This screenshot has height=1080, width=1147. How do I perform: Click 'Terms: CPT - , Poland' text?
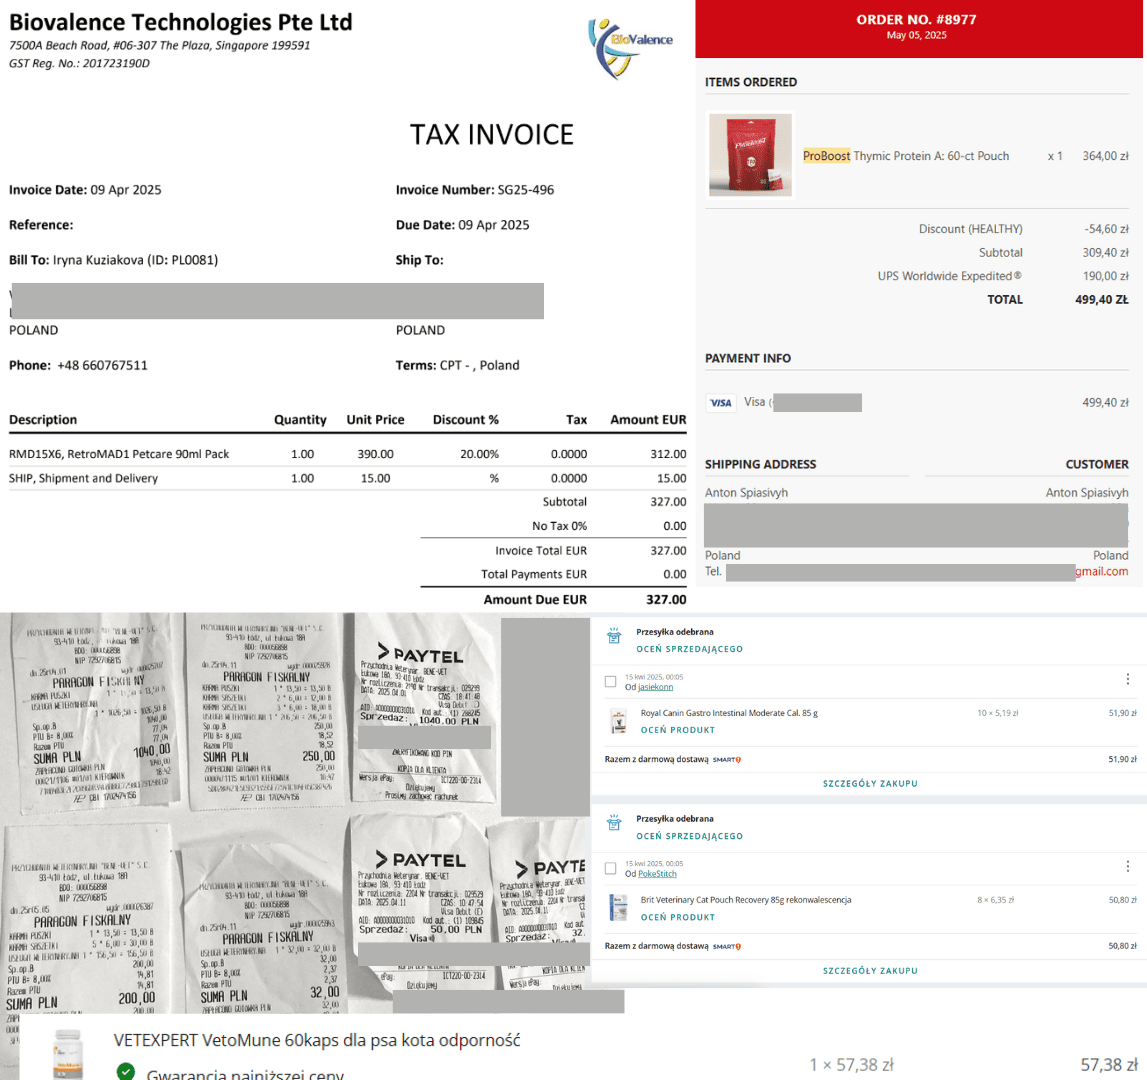coord(457,365)
